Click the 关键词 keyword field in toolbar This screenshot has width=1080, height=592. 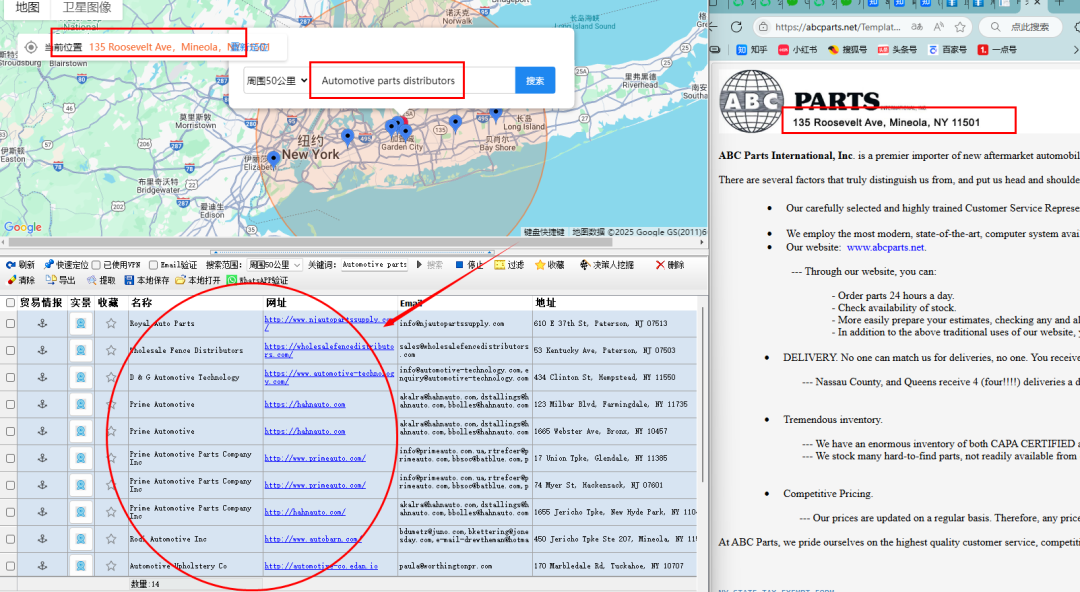pos(375,265)
